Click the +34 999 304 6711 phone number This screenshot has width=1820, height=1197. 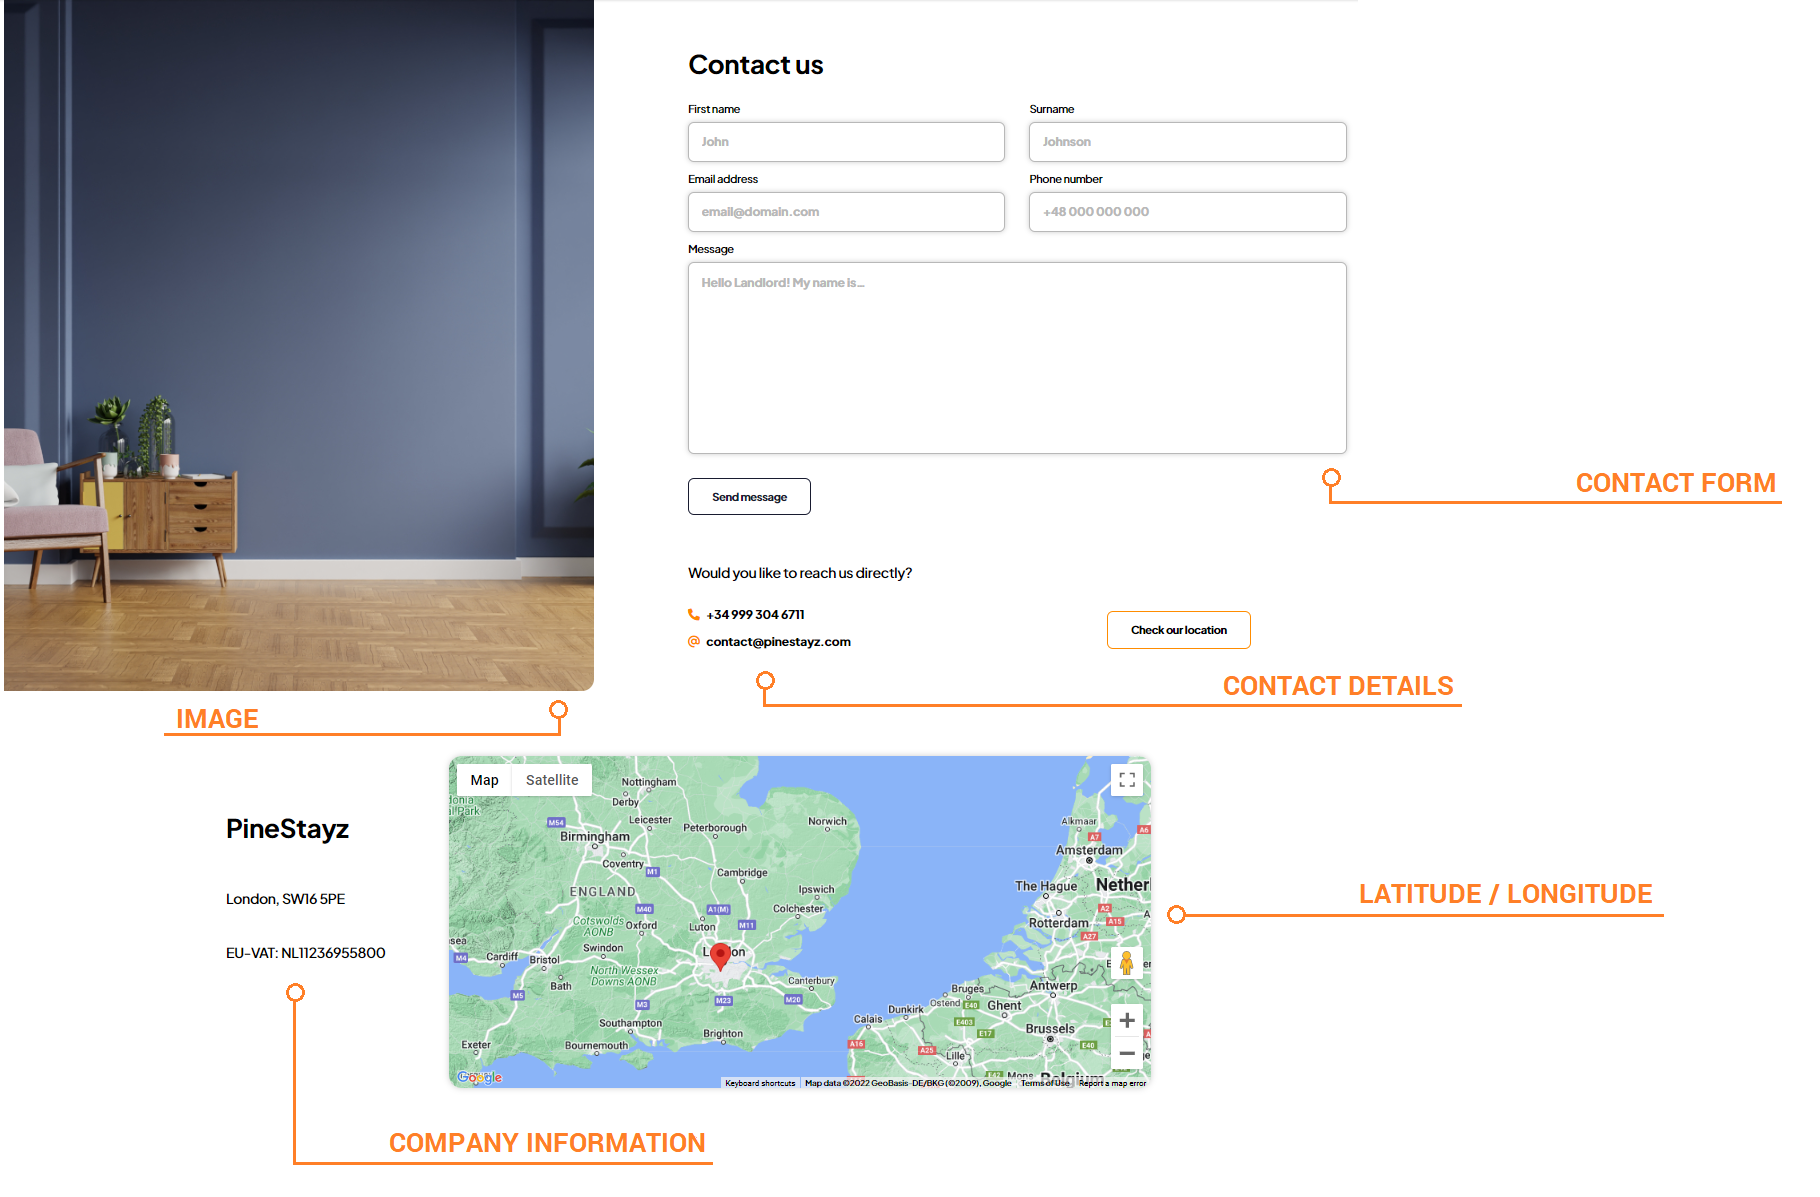coord(755,615)
